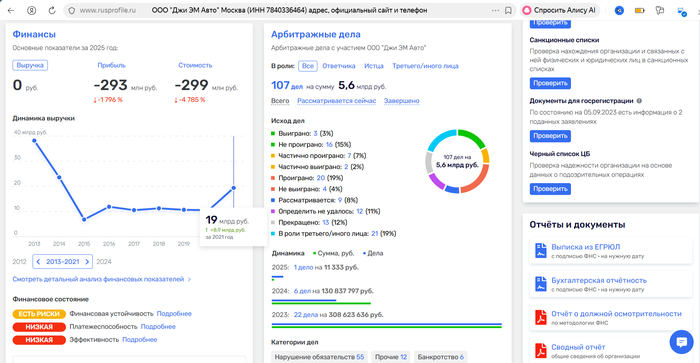Switch to the Прибыль indicator
Image resolution: width=700 pixels, height=363 pixels.
(x=112, y=65)
